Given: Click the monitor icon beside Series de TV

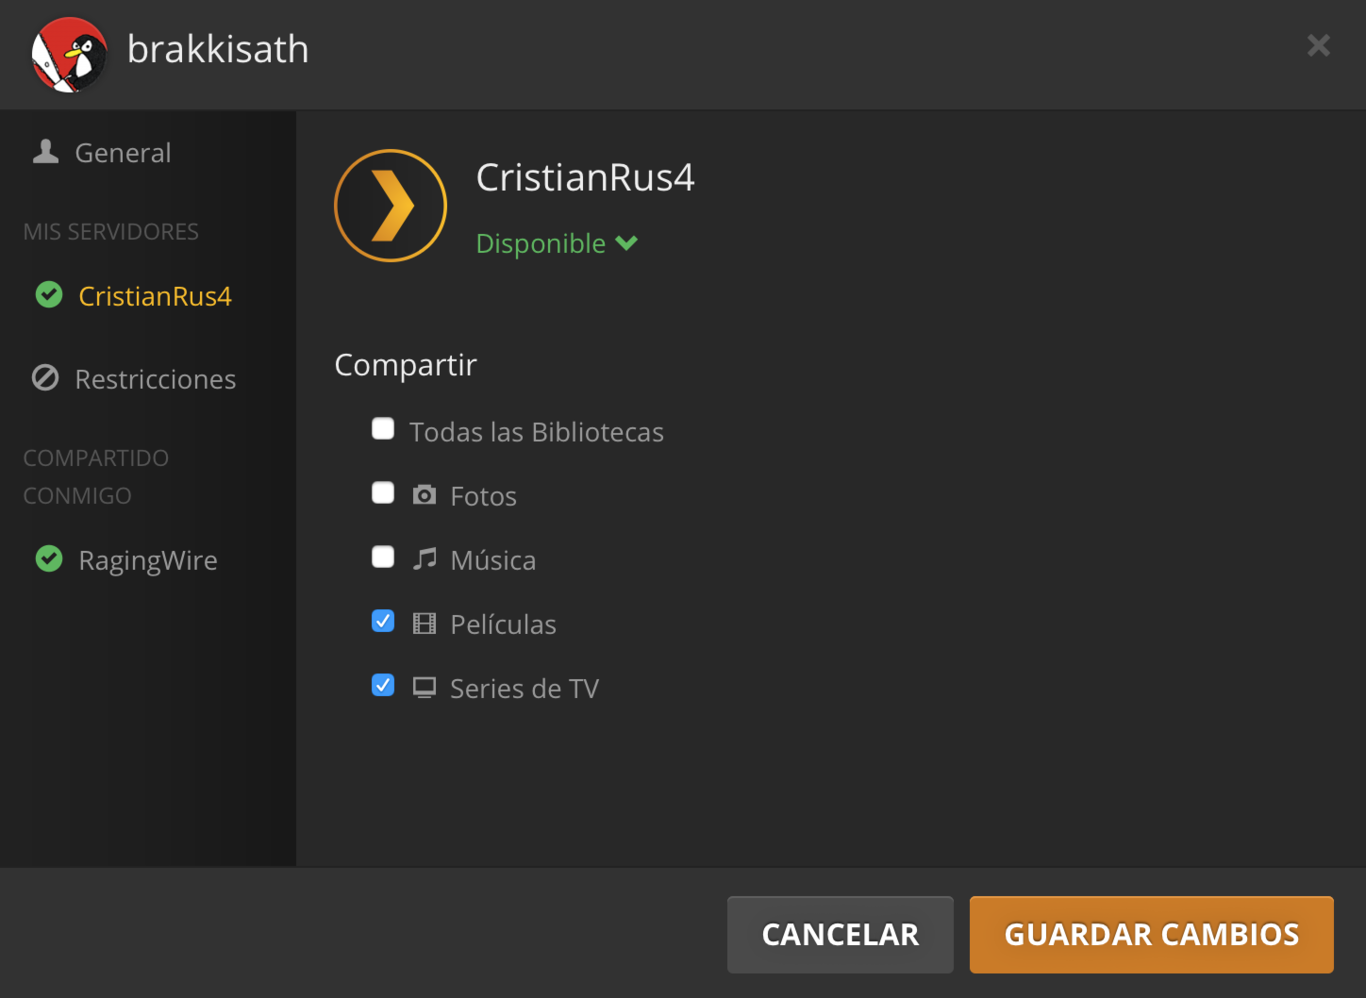Looking at the screenshot, I should coord(424,688).
